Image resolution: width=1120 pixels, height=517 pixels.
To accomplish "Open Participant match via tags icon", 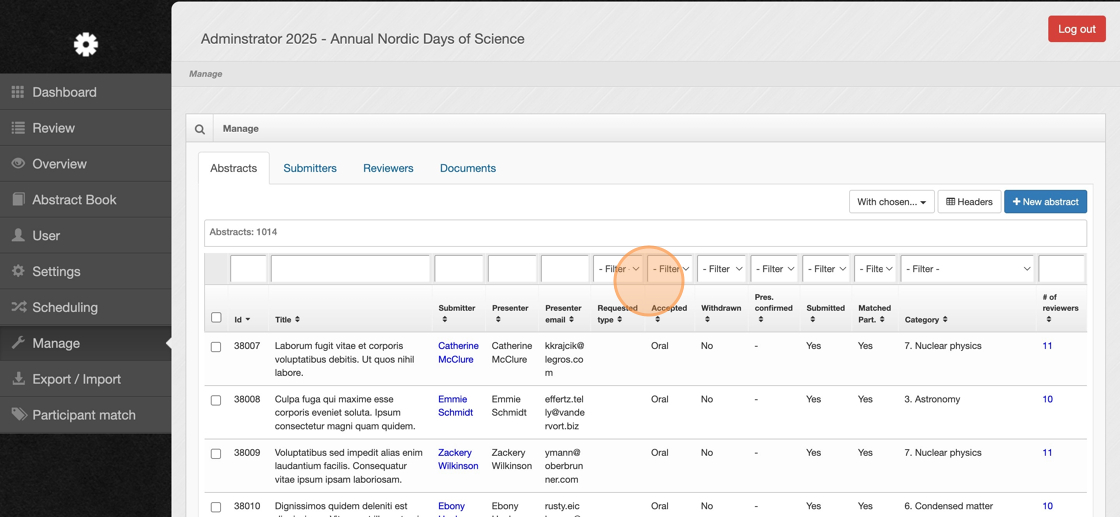I will pyautogui.click(x=18, y=415).
